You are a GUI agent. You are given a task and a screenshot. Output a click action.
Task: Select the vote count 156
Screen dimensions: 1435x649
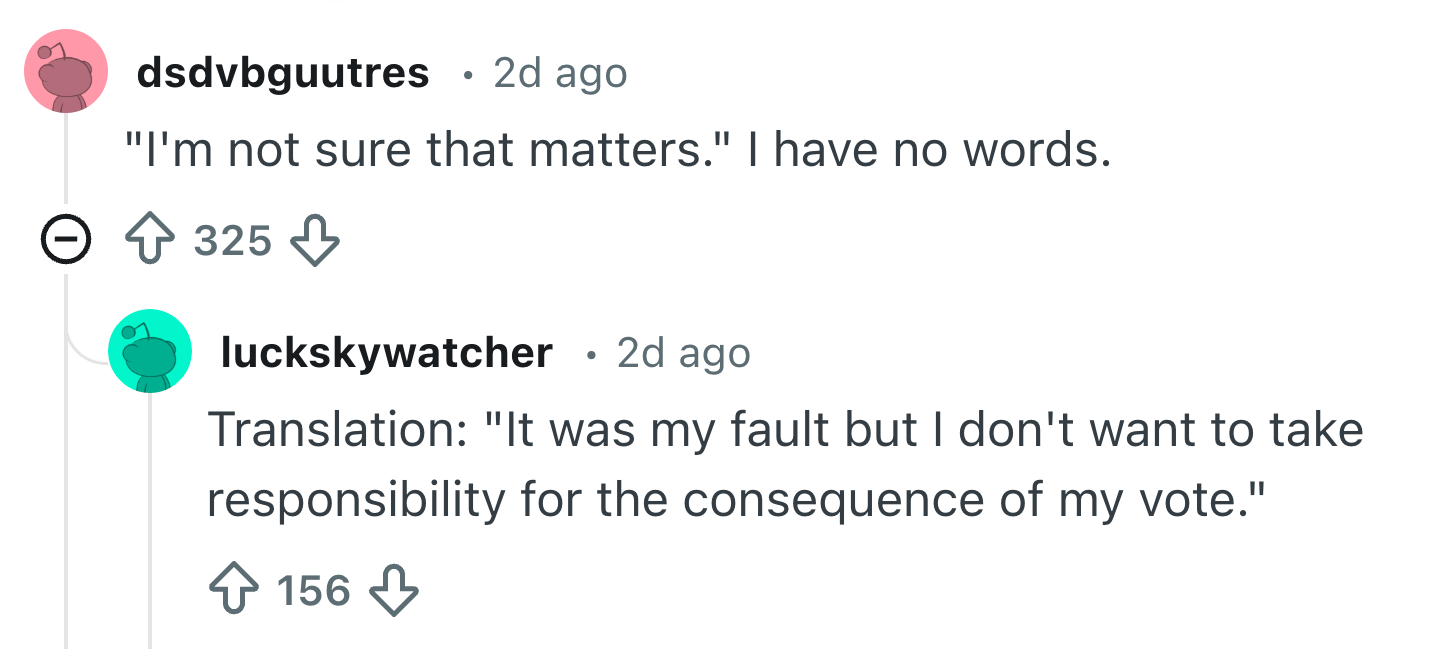310,590
